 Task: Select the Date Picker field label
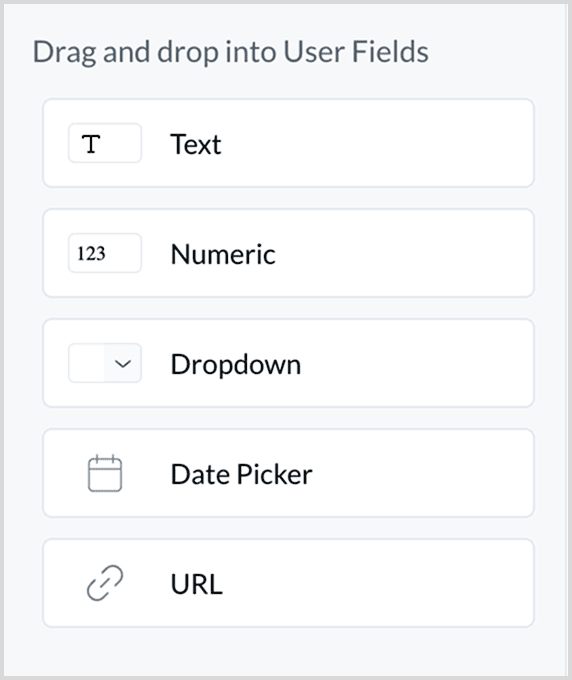coord(241,474)
